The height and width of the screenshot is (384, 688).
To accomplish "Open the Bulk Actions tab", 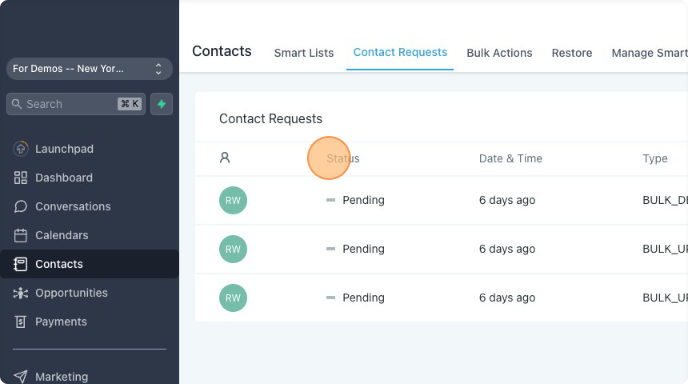I will pyautogui.click(x=499, y=53).
